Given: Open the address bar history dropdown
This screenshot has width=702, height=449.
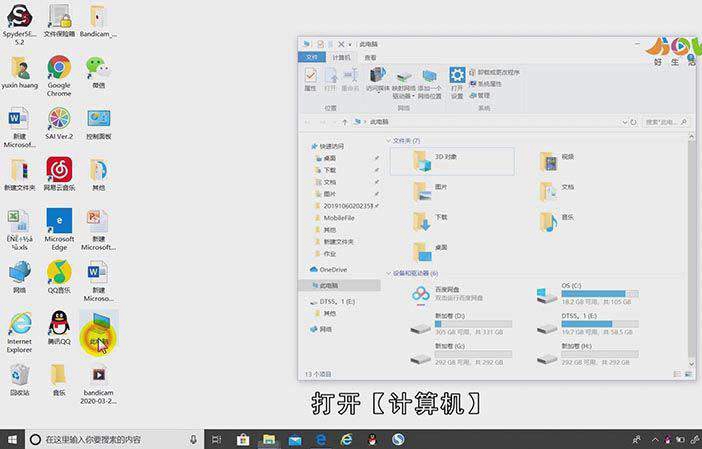Looking at the screenshot, I should tap(624, 122).
